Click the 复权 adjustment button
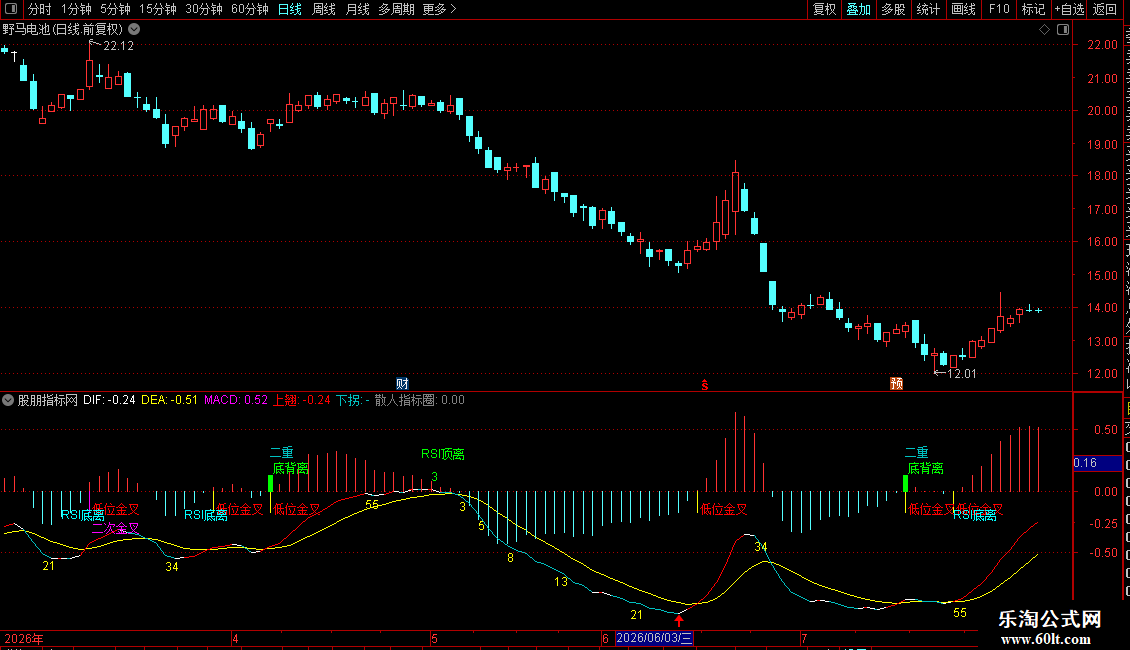The height and width of the screenshot is (650, 1130). pos(824,9)
